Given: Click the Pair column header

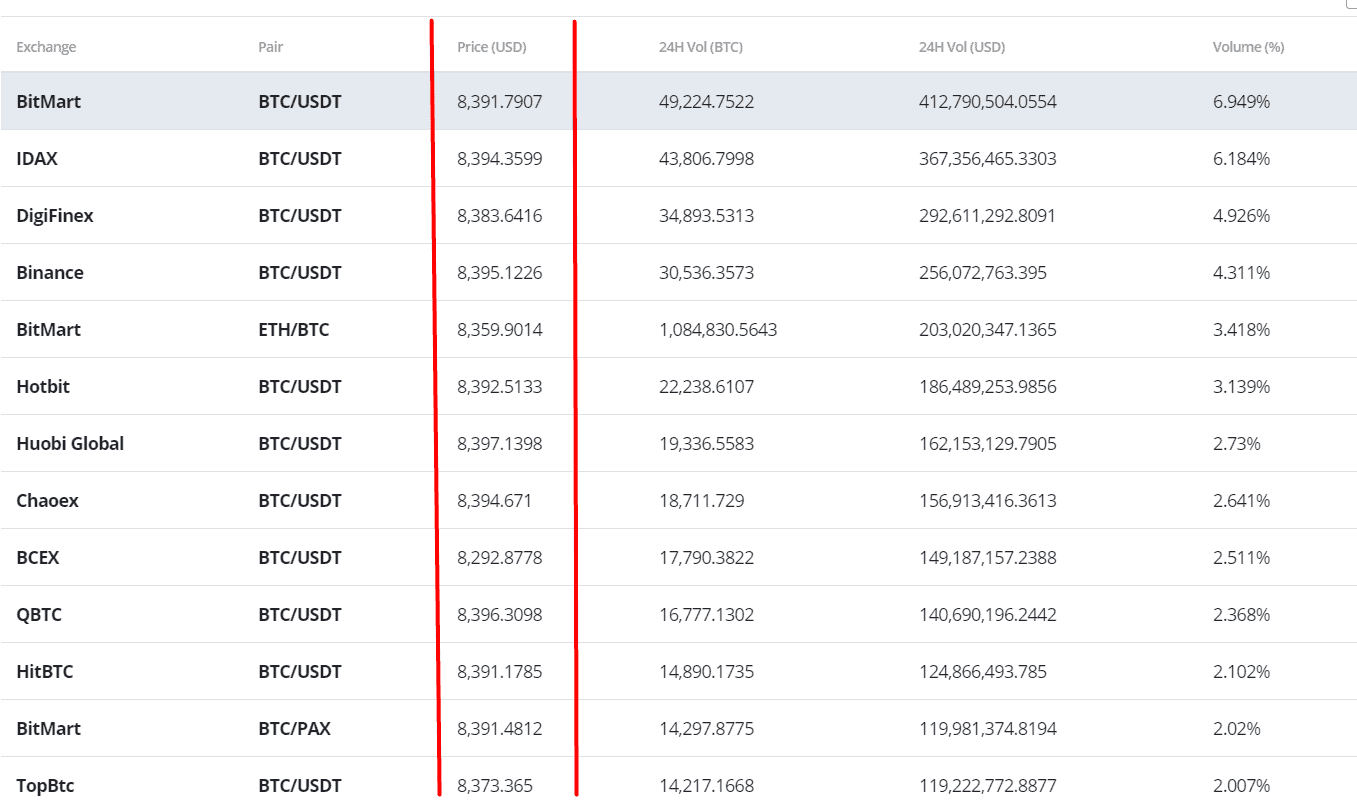Looking at the screenshot, I should [x=270, y=47].
